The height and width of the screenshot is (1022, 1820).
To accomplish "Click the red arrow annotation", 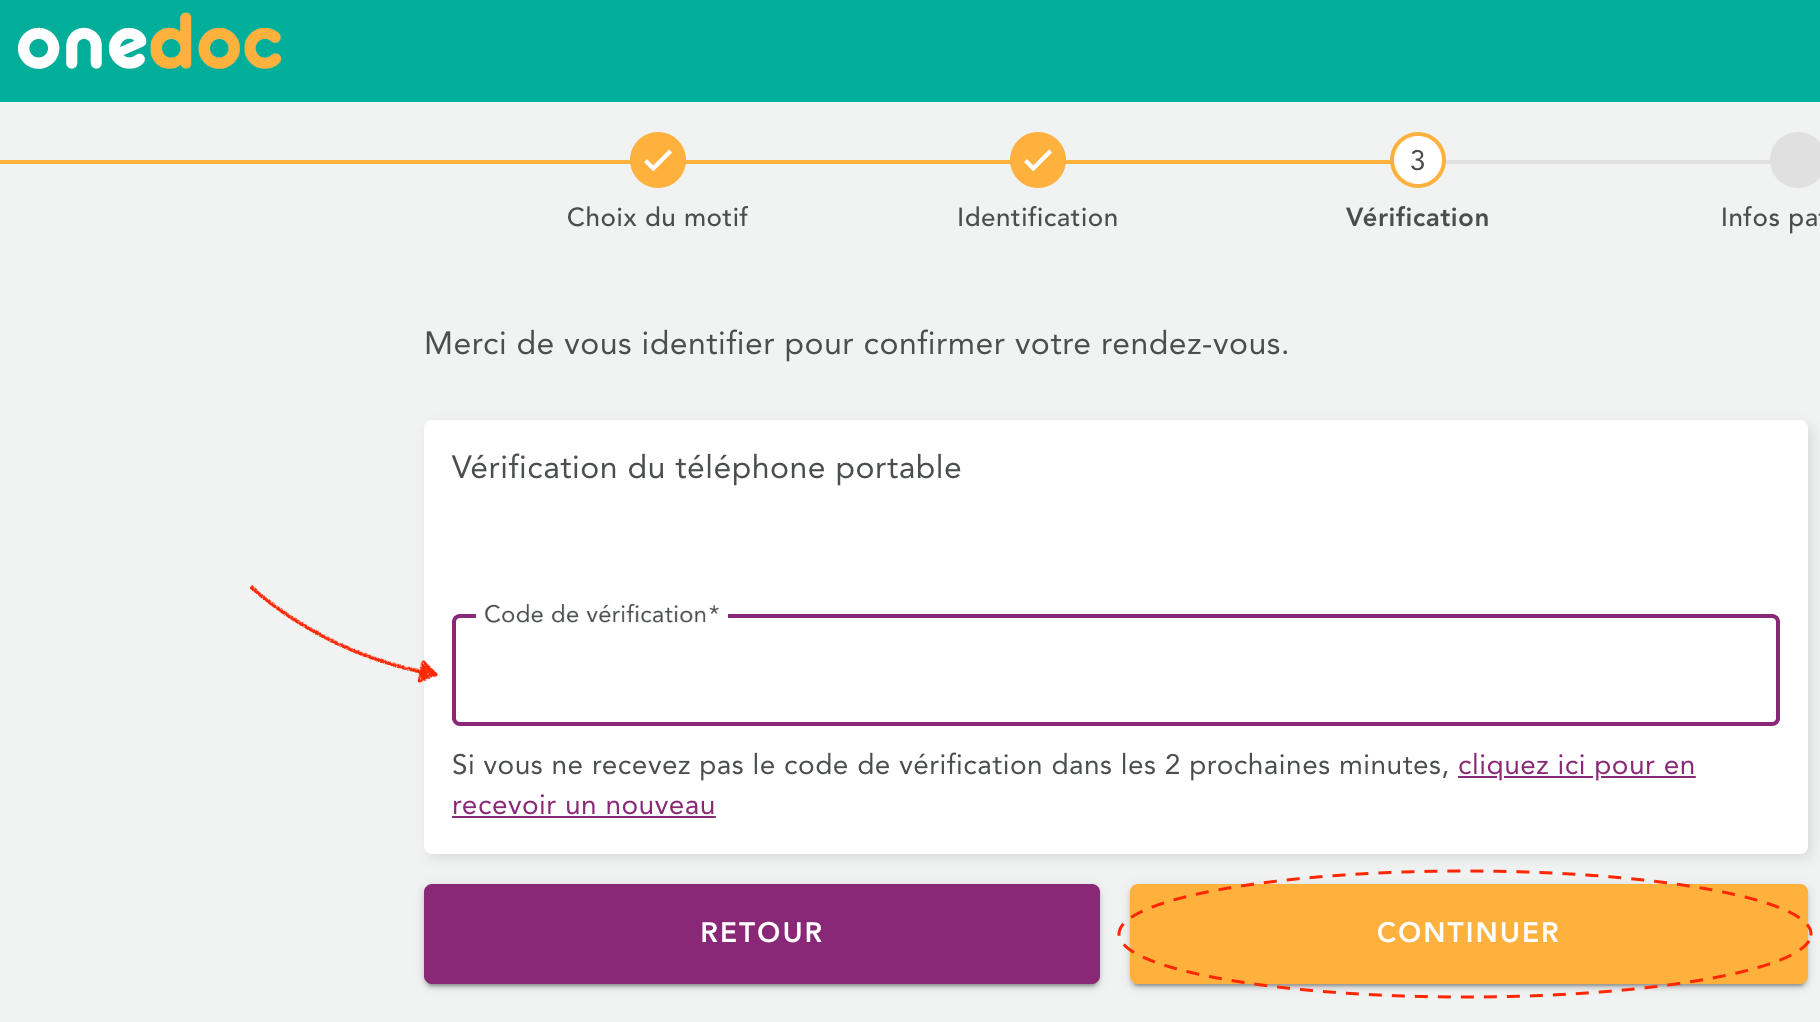I will pyautogui.click(x=340, y=635).
